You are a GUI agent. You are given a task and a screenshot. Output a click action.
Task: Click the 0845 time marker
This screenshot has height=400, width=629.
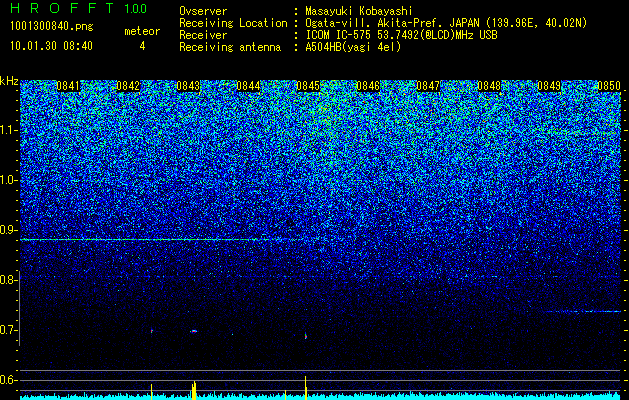pyautogui.click(x=308, y=86)
